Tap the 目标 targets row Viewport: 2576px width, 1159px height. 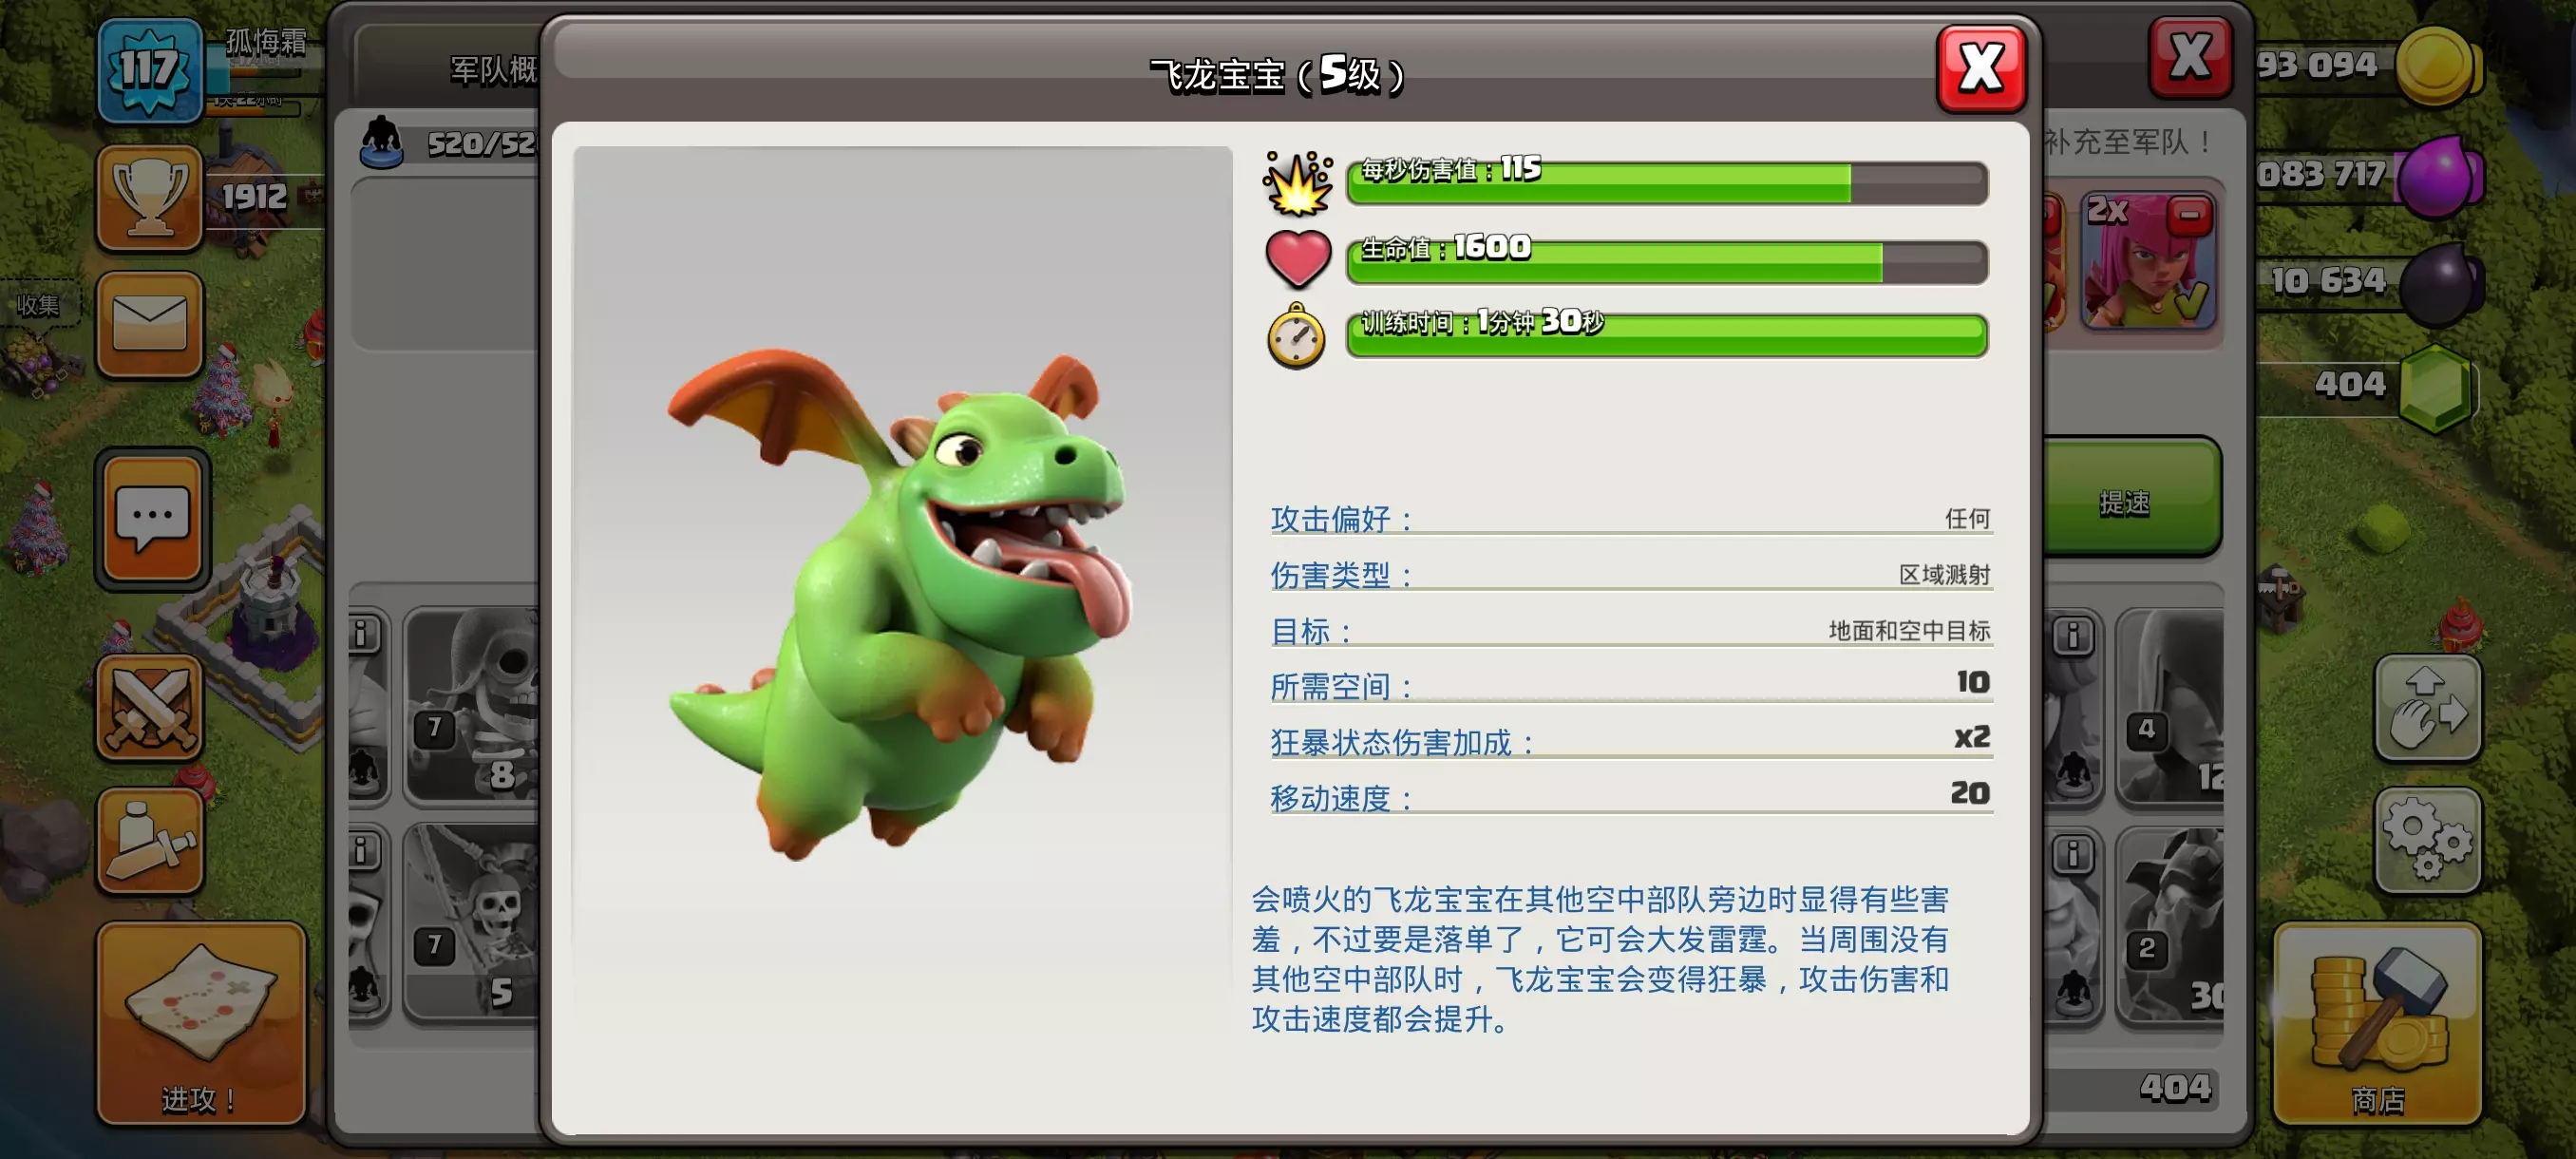[1631, 630]
